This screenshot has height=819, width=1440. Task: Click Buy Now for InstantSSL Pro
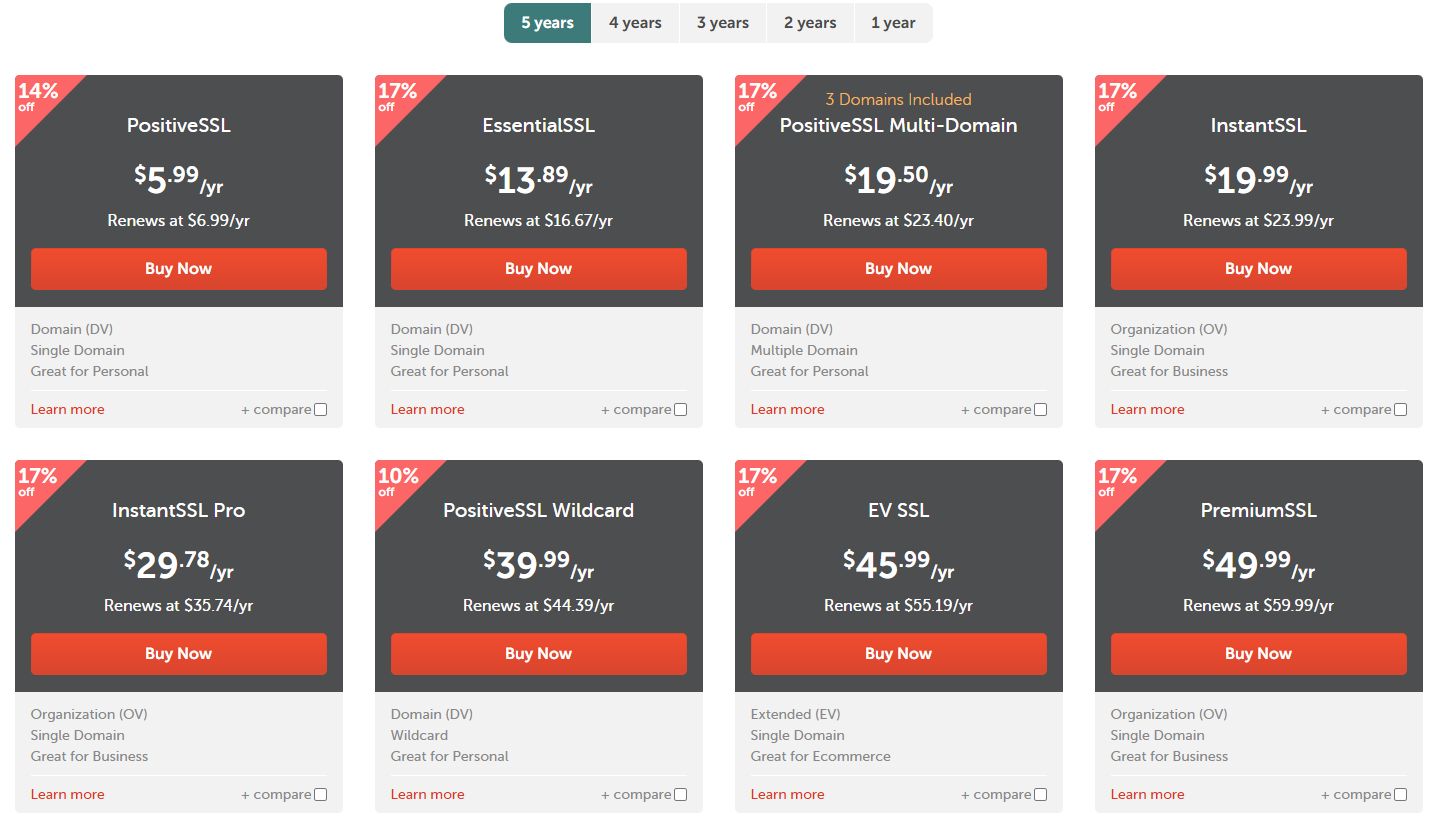point(179,654)
